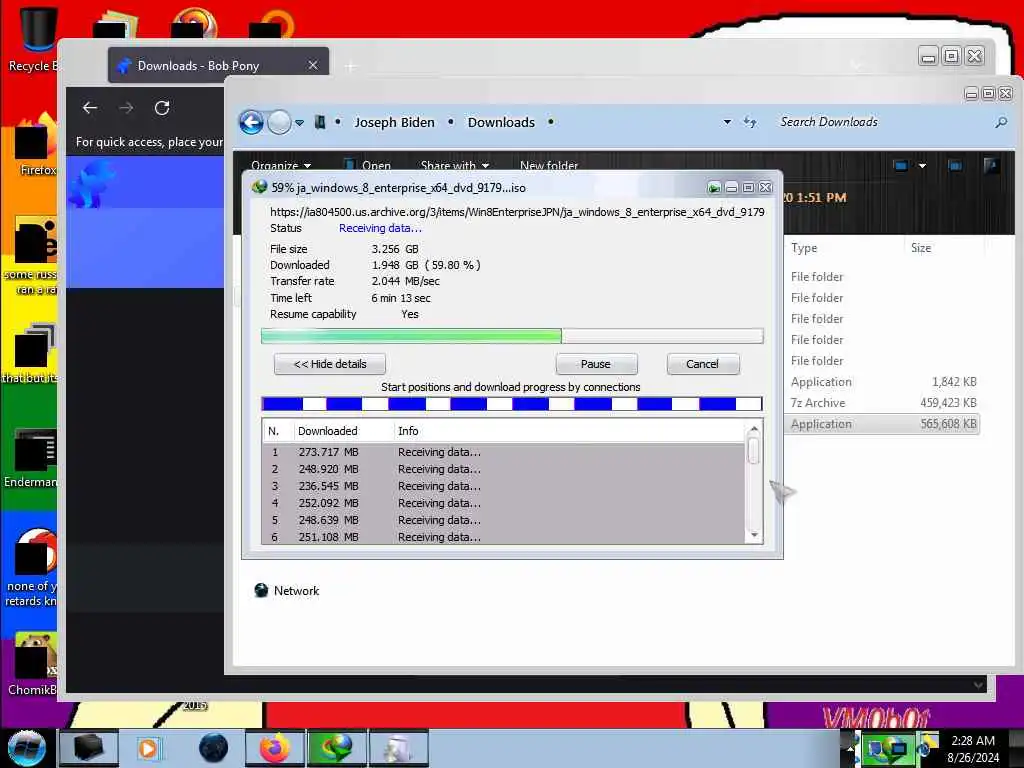
Task: Click the Size column header
Action: coord(921,248)
